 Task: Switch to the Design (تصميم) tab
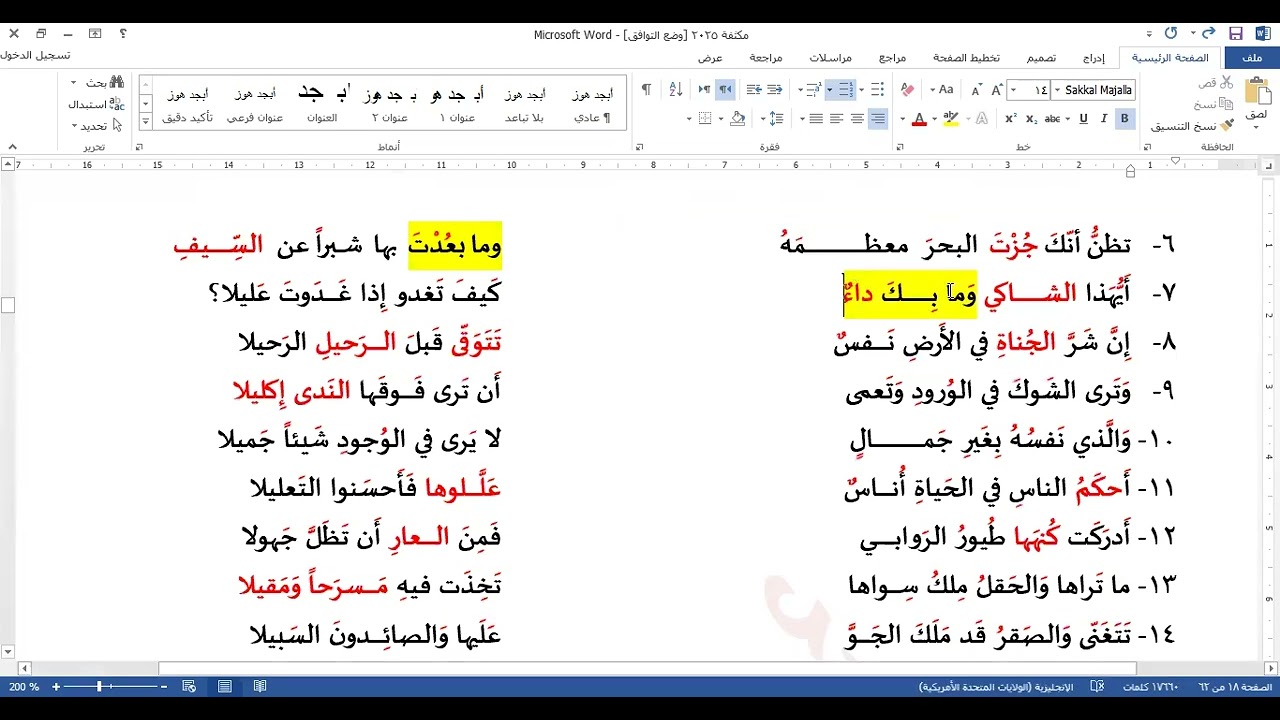tap(1041, 58)
